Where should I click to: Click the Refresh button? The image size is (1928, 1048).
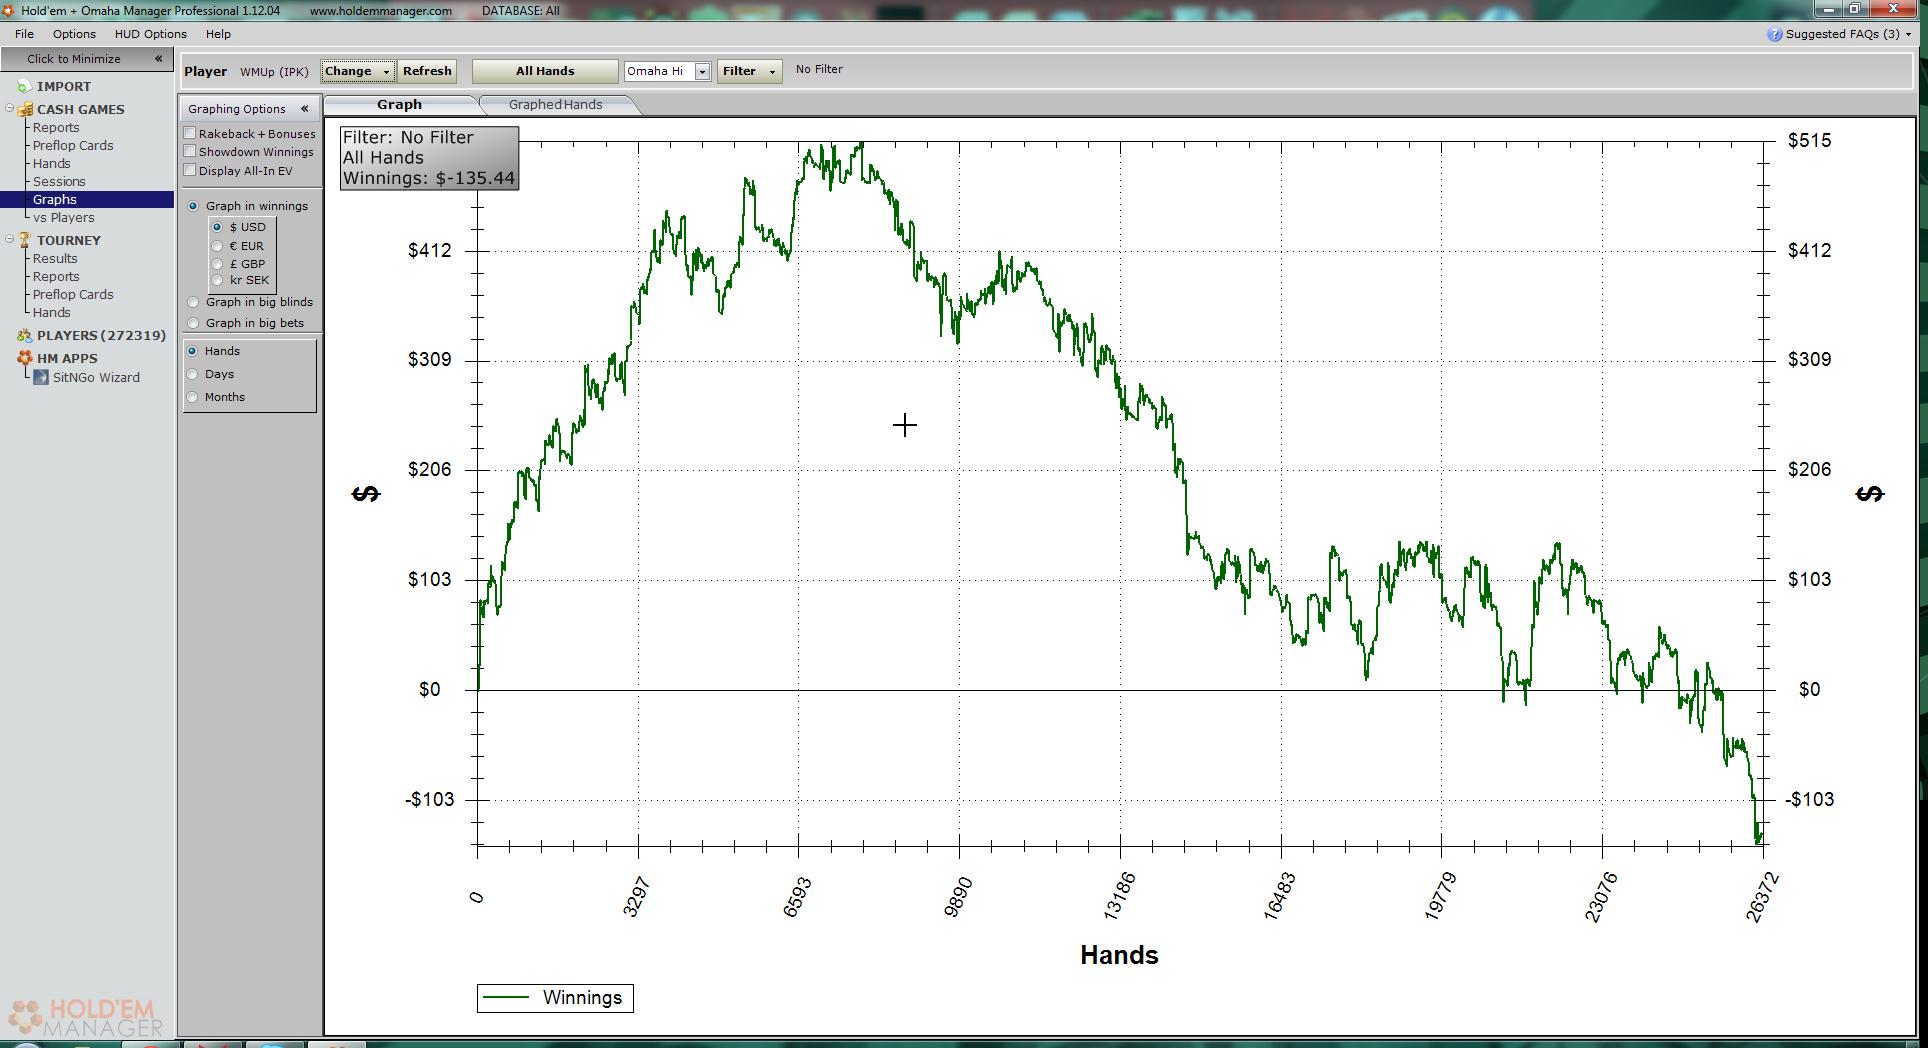[x=427, y=71]
